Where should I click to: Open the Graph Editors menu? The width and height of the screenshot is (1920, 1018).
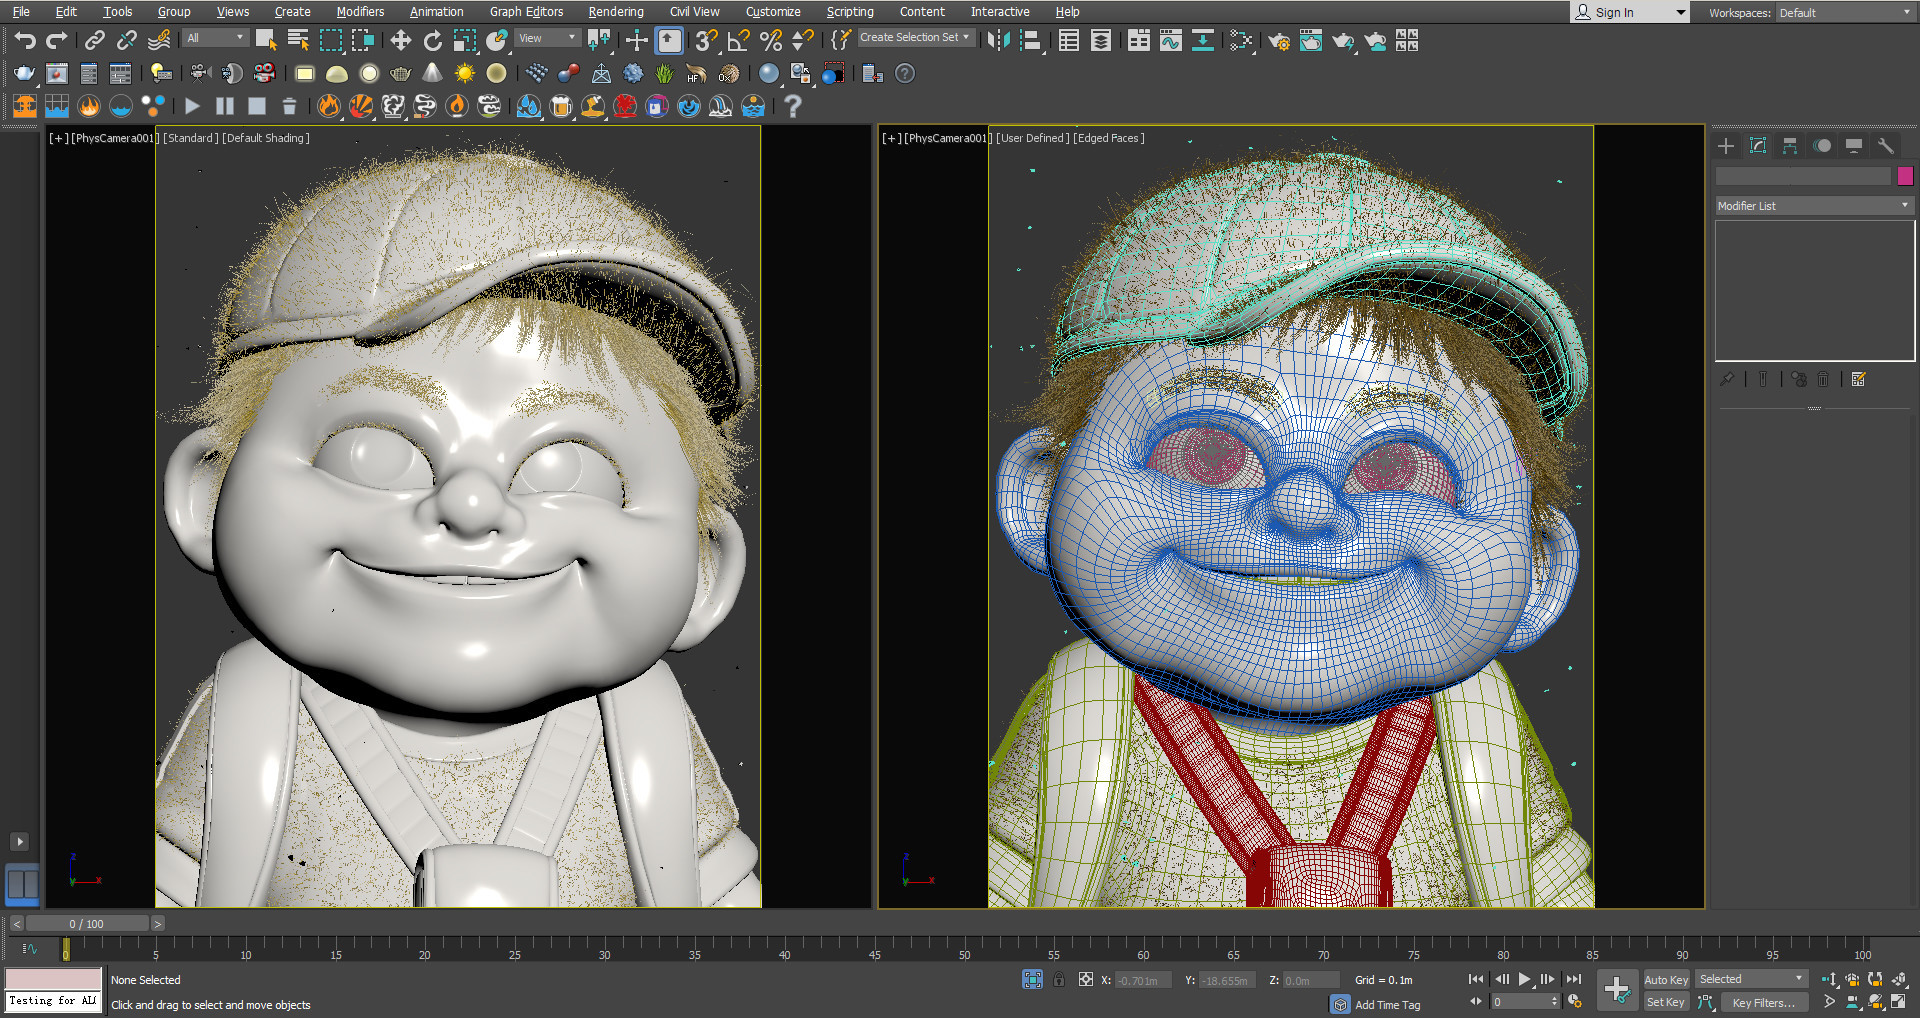[526, 12]
